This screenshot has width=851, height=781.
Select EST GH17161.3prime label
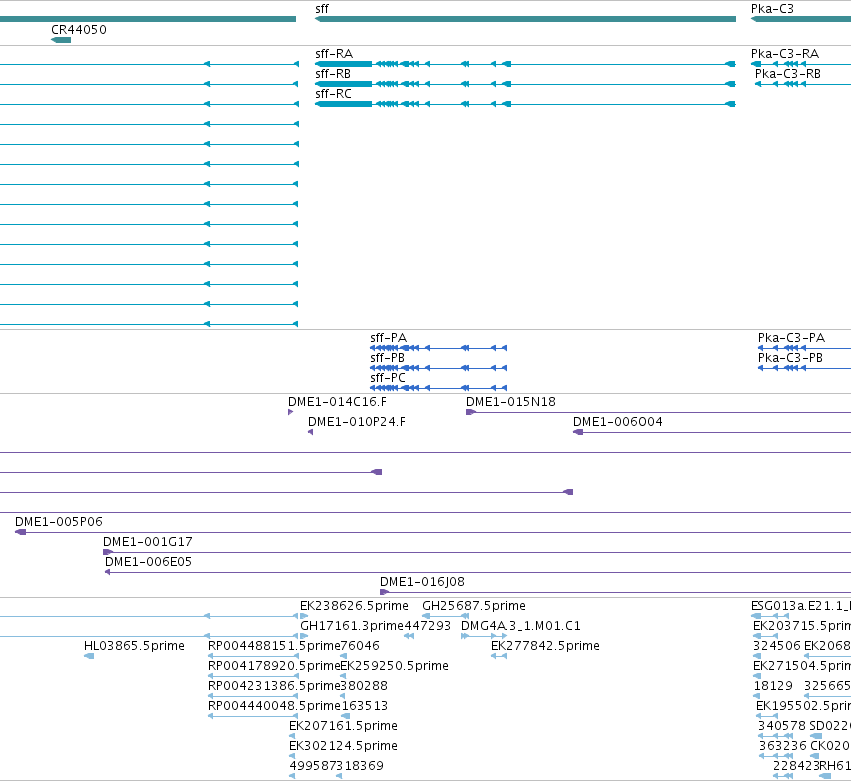[352, 626]
